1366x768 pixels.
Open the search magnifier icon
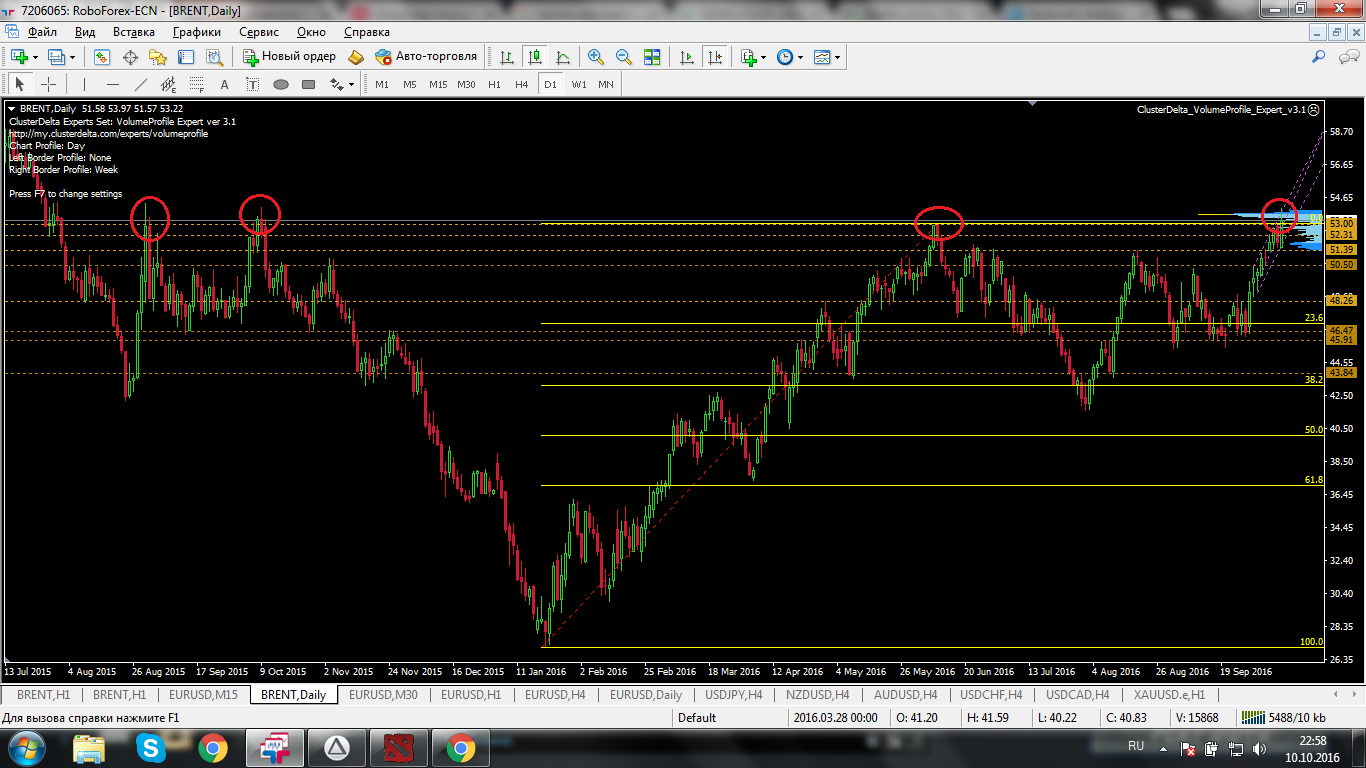coord(1319,57)
